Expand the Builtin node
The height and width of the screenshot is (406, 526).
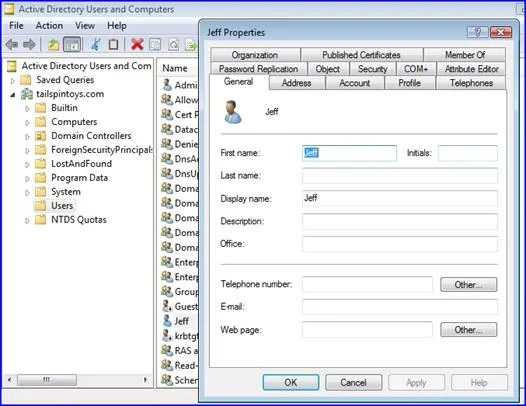27,109
